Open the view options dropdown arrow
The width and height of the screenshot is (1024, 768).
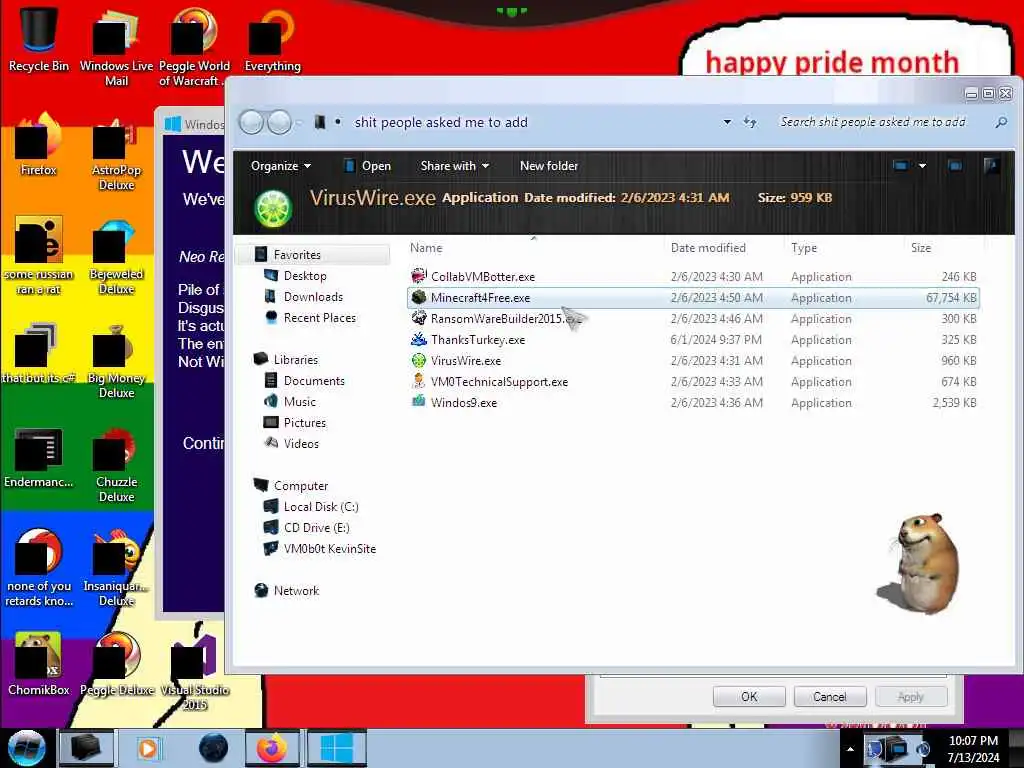click(x=922, y=166)
